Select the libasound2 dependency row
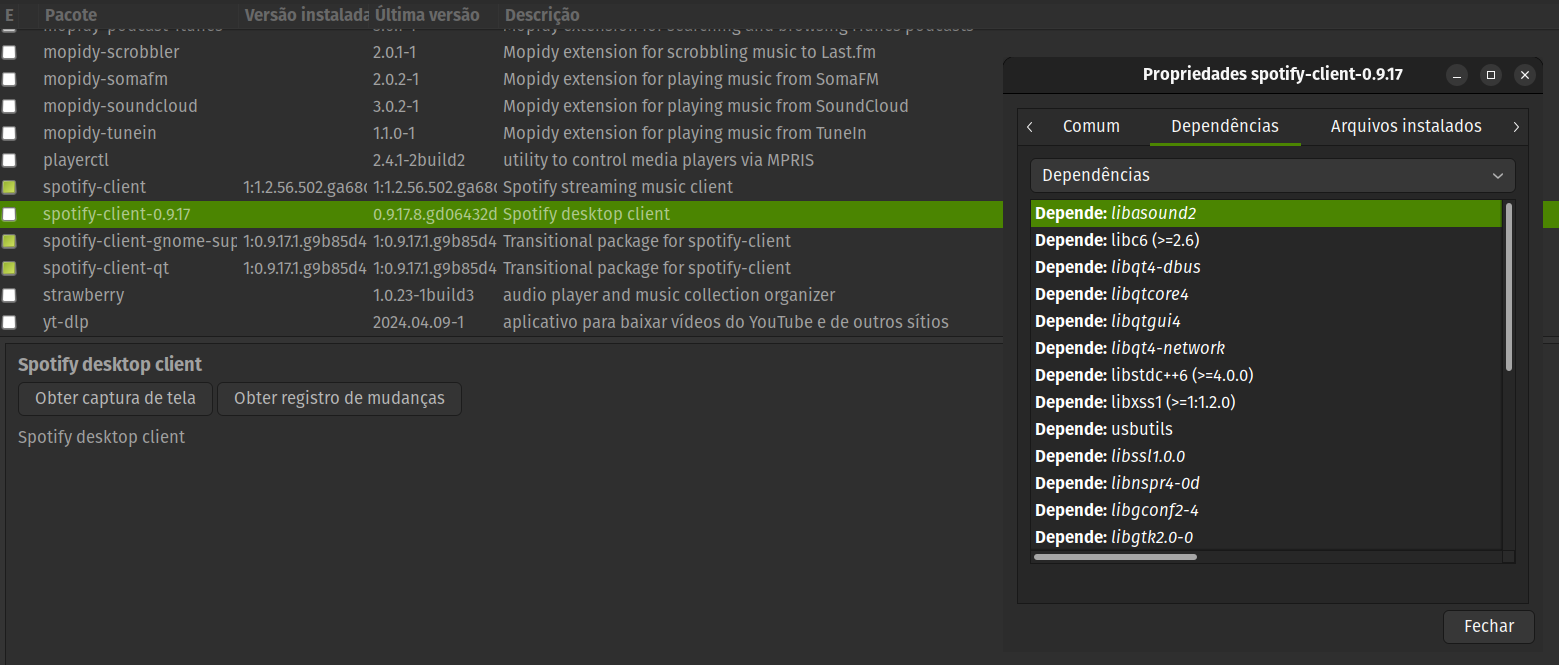 coord(1266,214)
